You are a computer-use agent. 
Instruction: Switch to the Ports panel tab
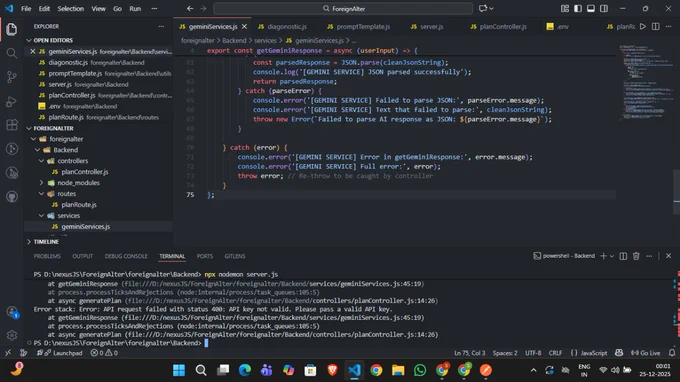[205, 256]
